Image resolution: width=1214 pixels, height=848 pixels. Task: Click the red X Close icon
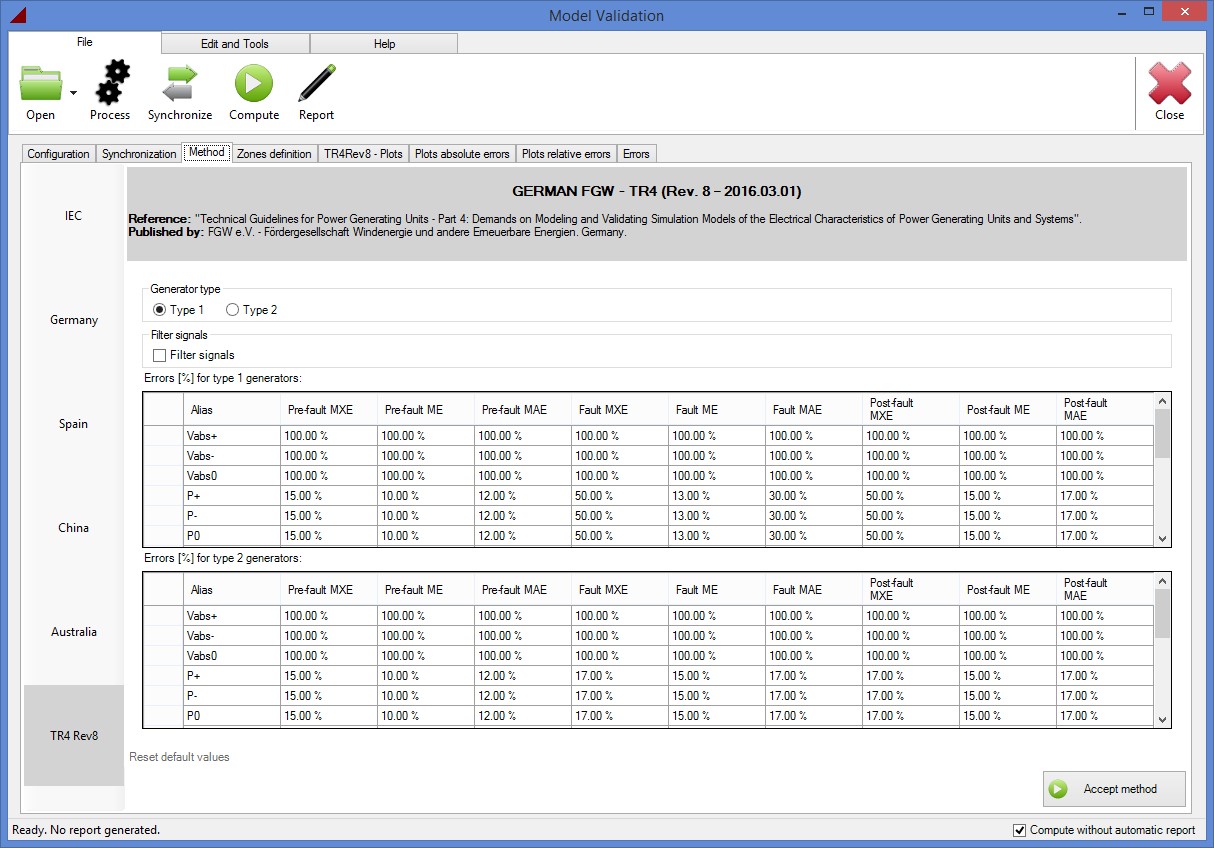click(x=1169, y=84)
